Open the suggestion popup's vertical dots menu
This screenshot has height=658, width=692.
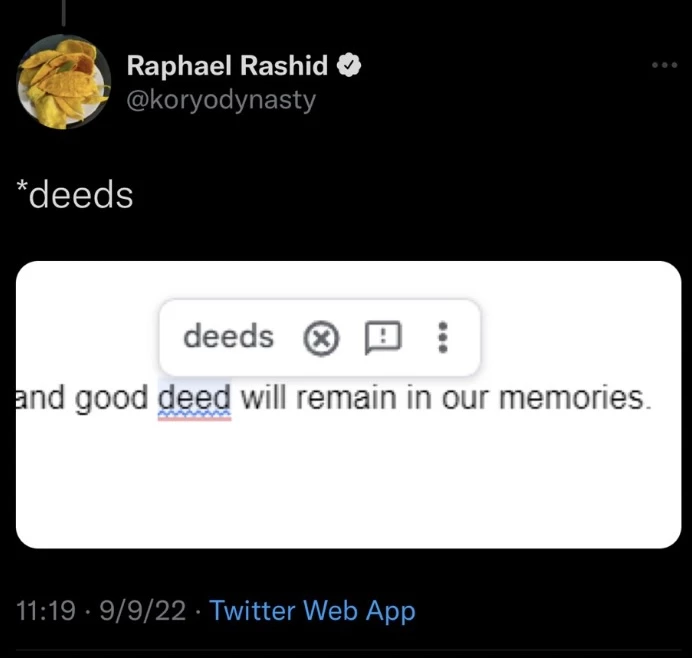coord(443,339)
